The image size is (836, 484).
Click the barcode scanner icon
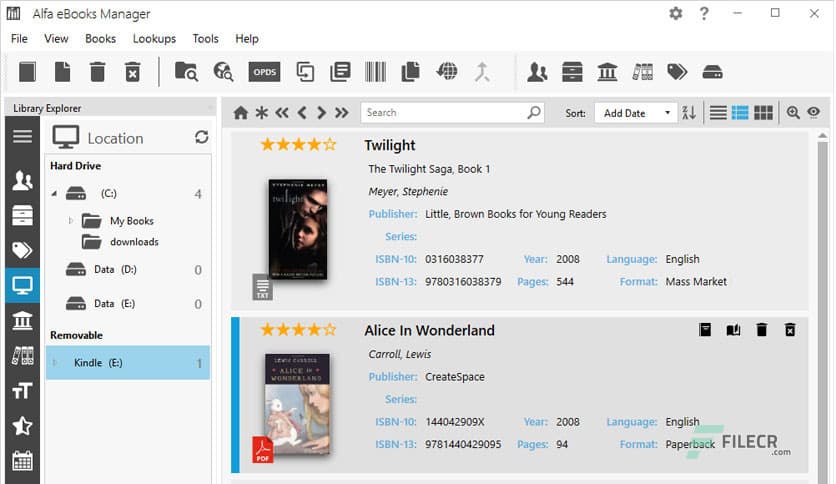pyautogui.click(x=375, y=72)
